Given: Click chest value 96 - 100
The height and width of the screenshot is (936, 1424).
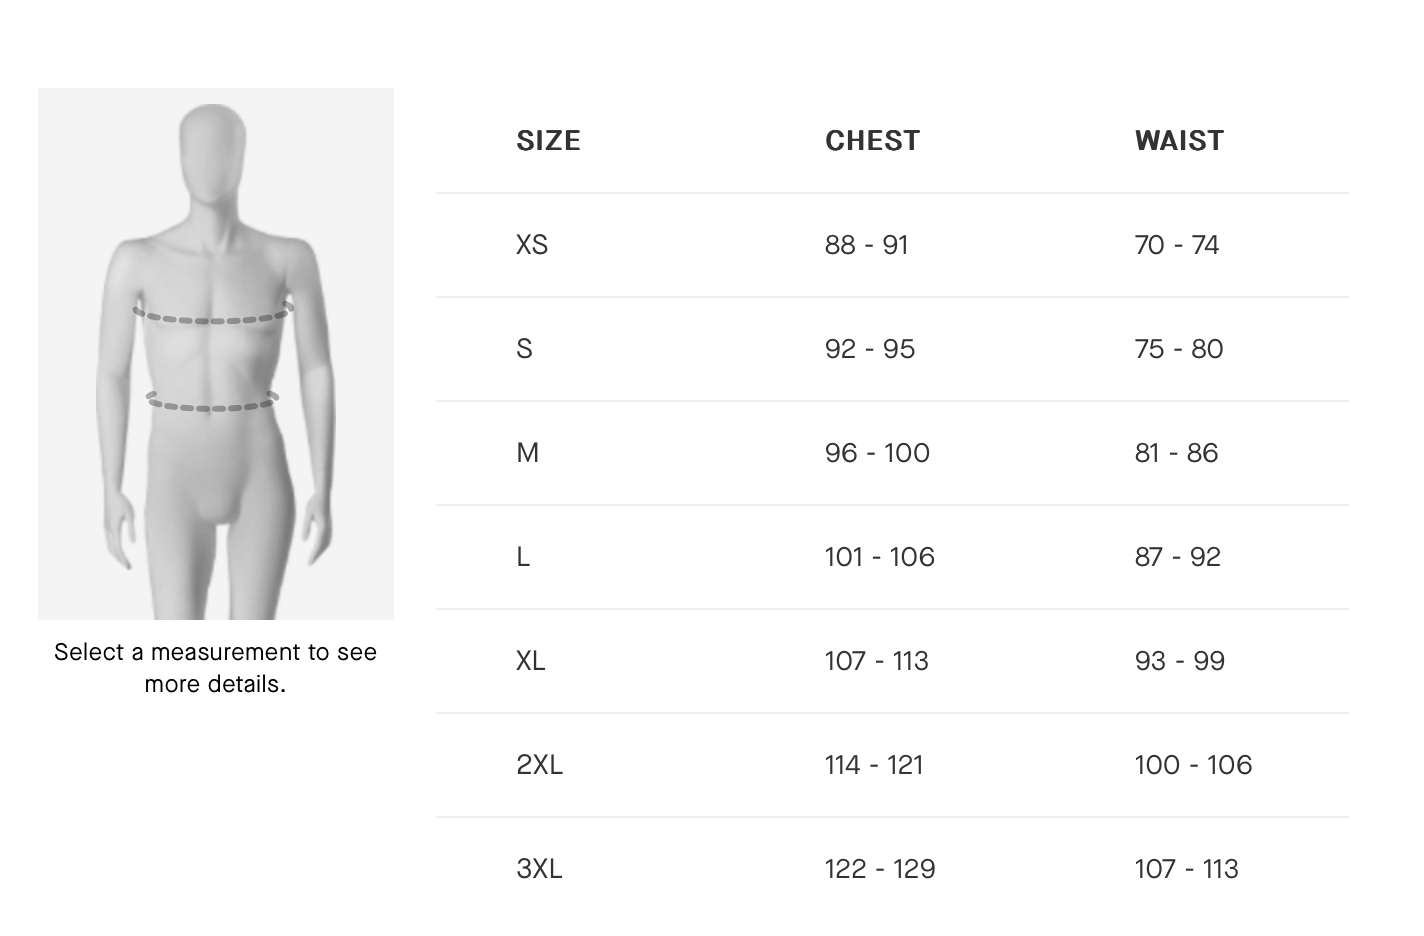Looking at the screenshot, I should [877, 453].
